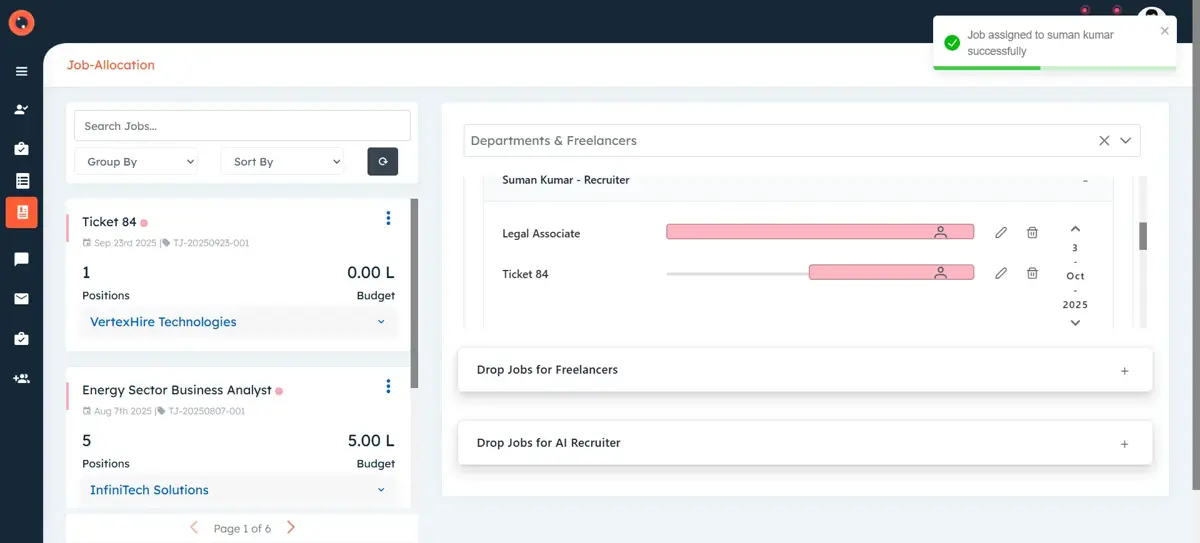Open options menu for Energy Sector Business Analyst
The image size is (1200, 543).
388,387
